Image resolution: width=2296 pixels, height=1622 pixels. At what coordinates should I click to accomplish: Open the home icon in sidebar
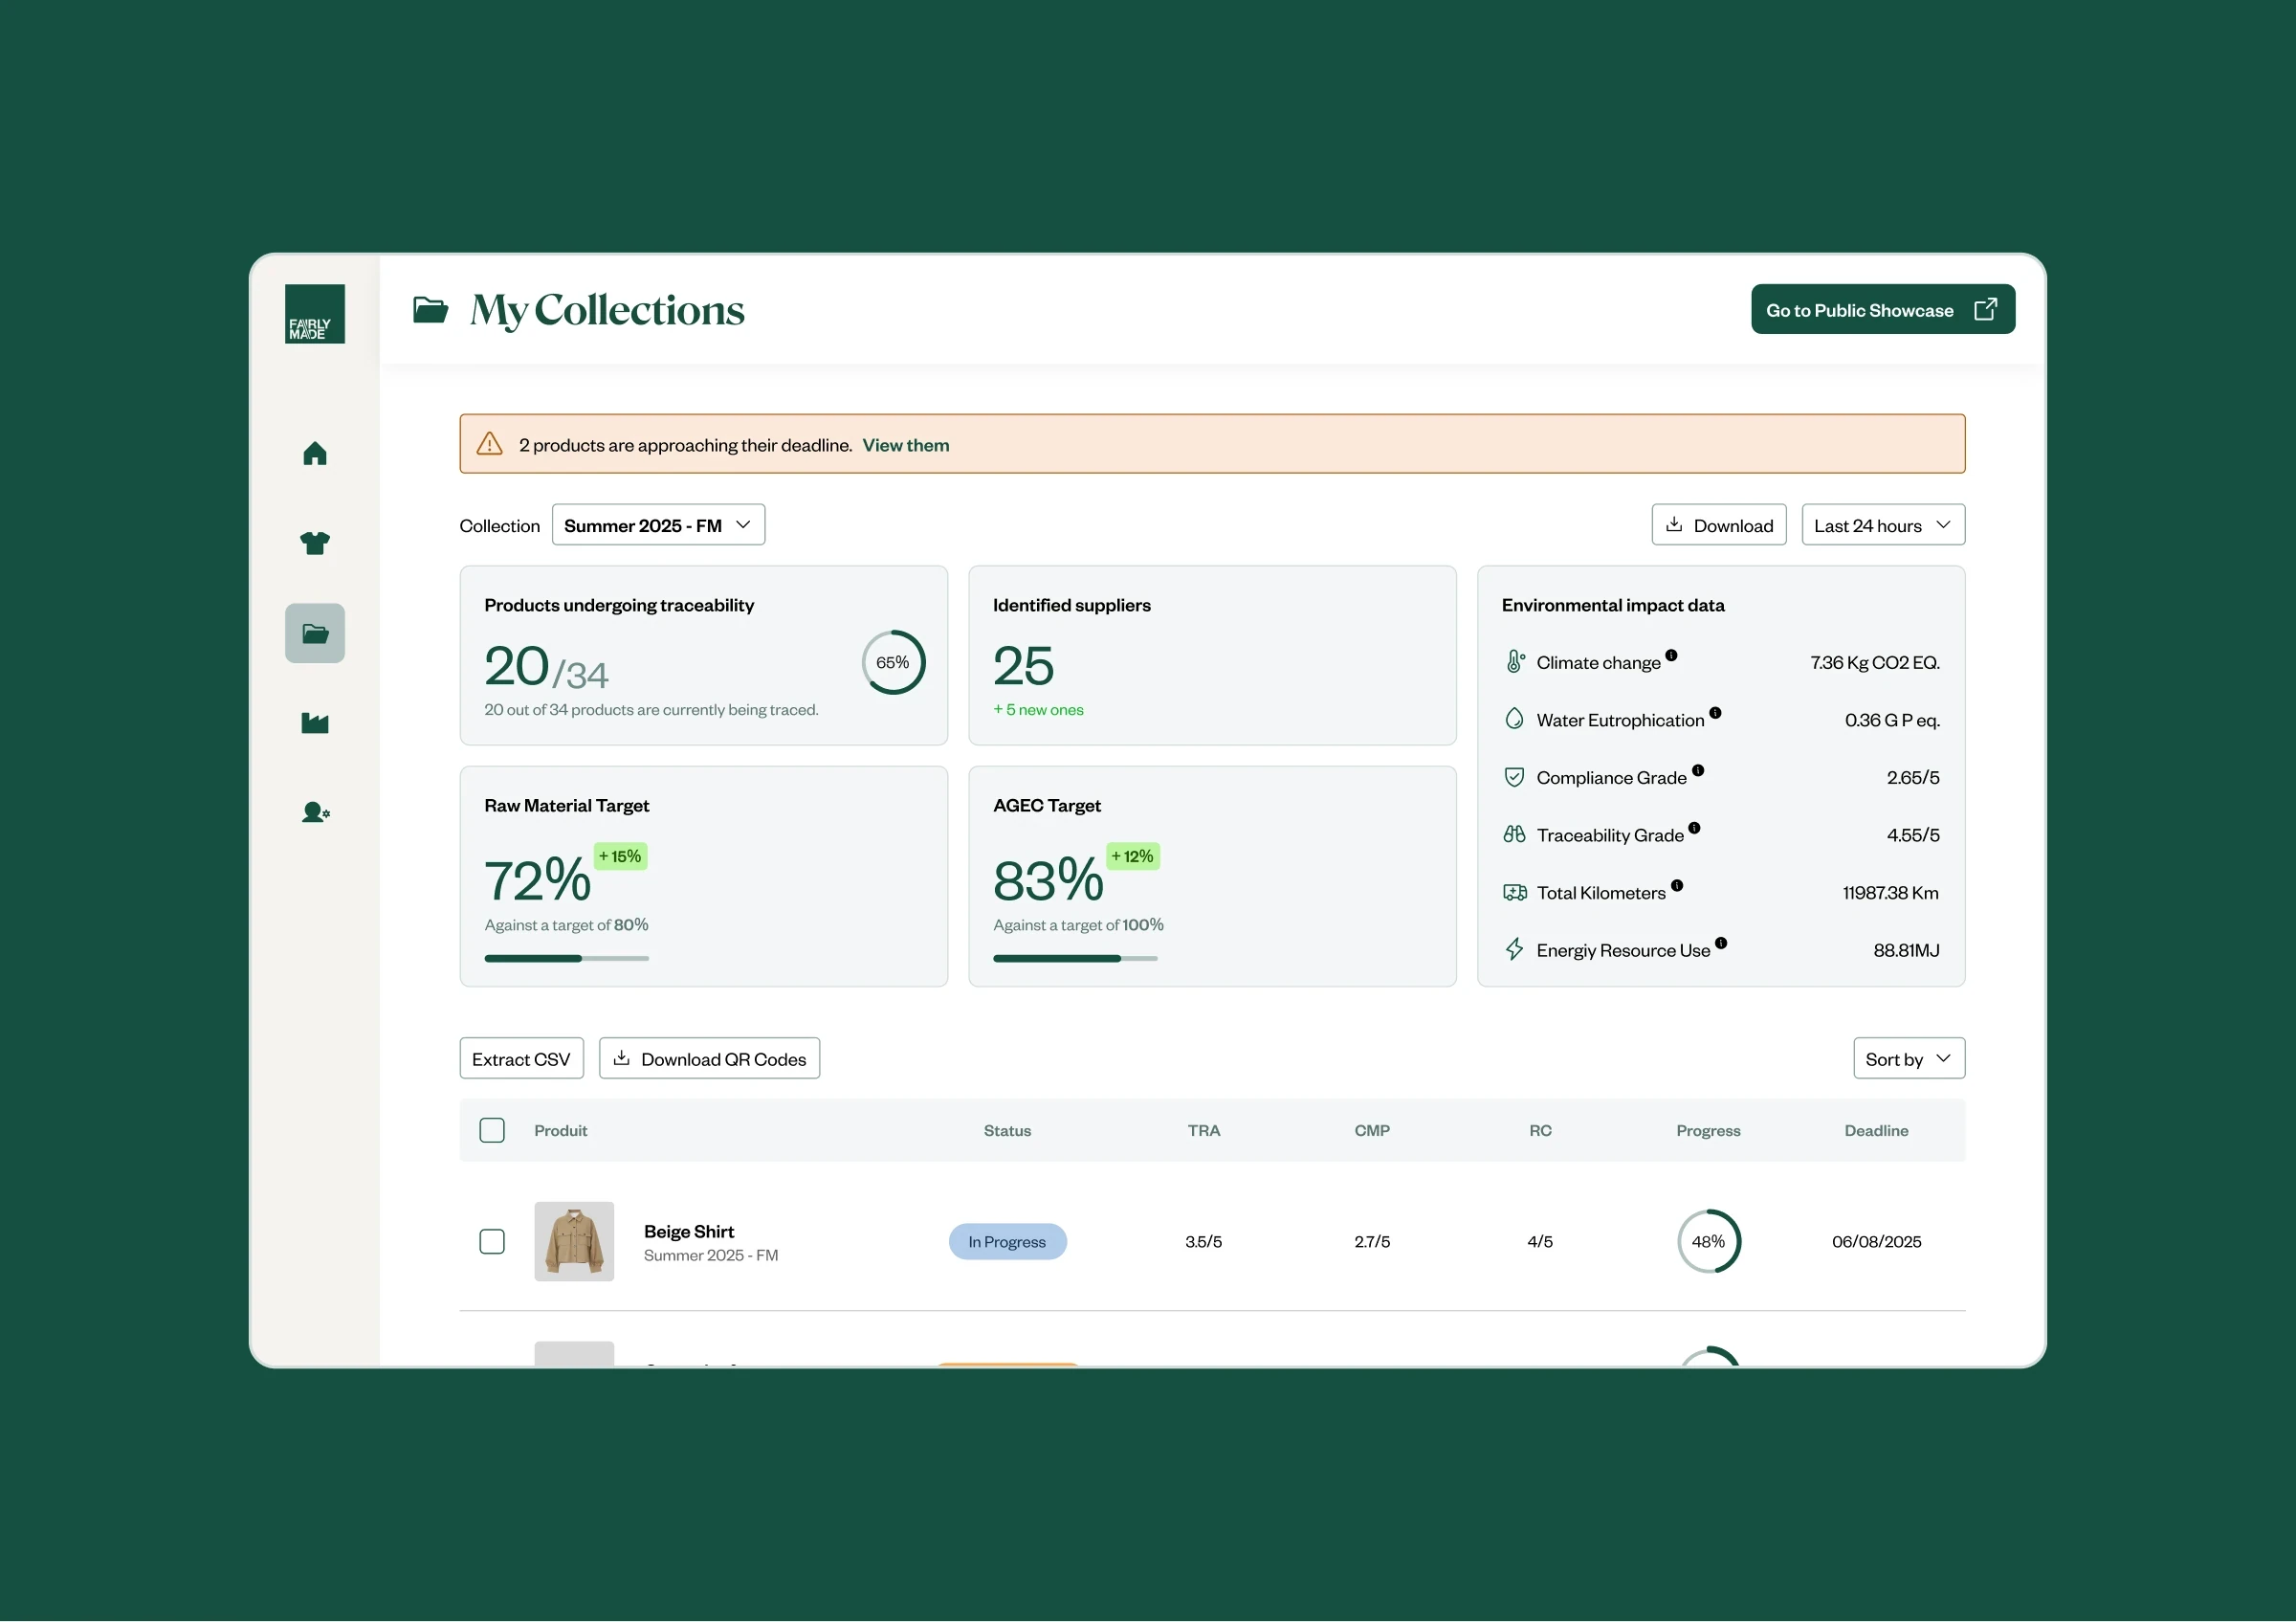(315, 454)
